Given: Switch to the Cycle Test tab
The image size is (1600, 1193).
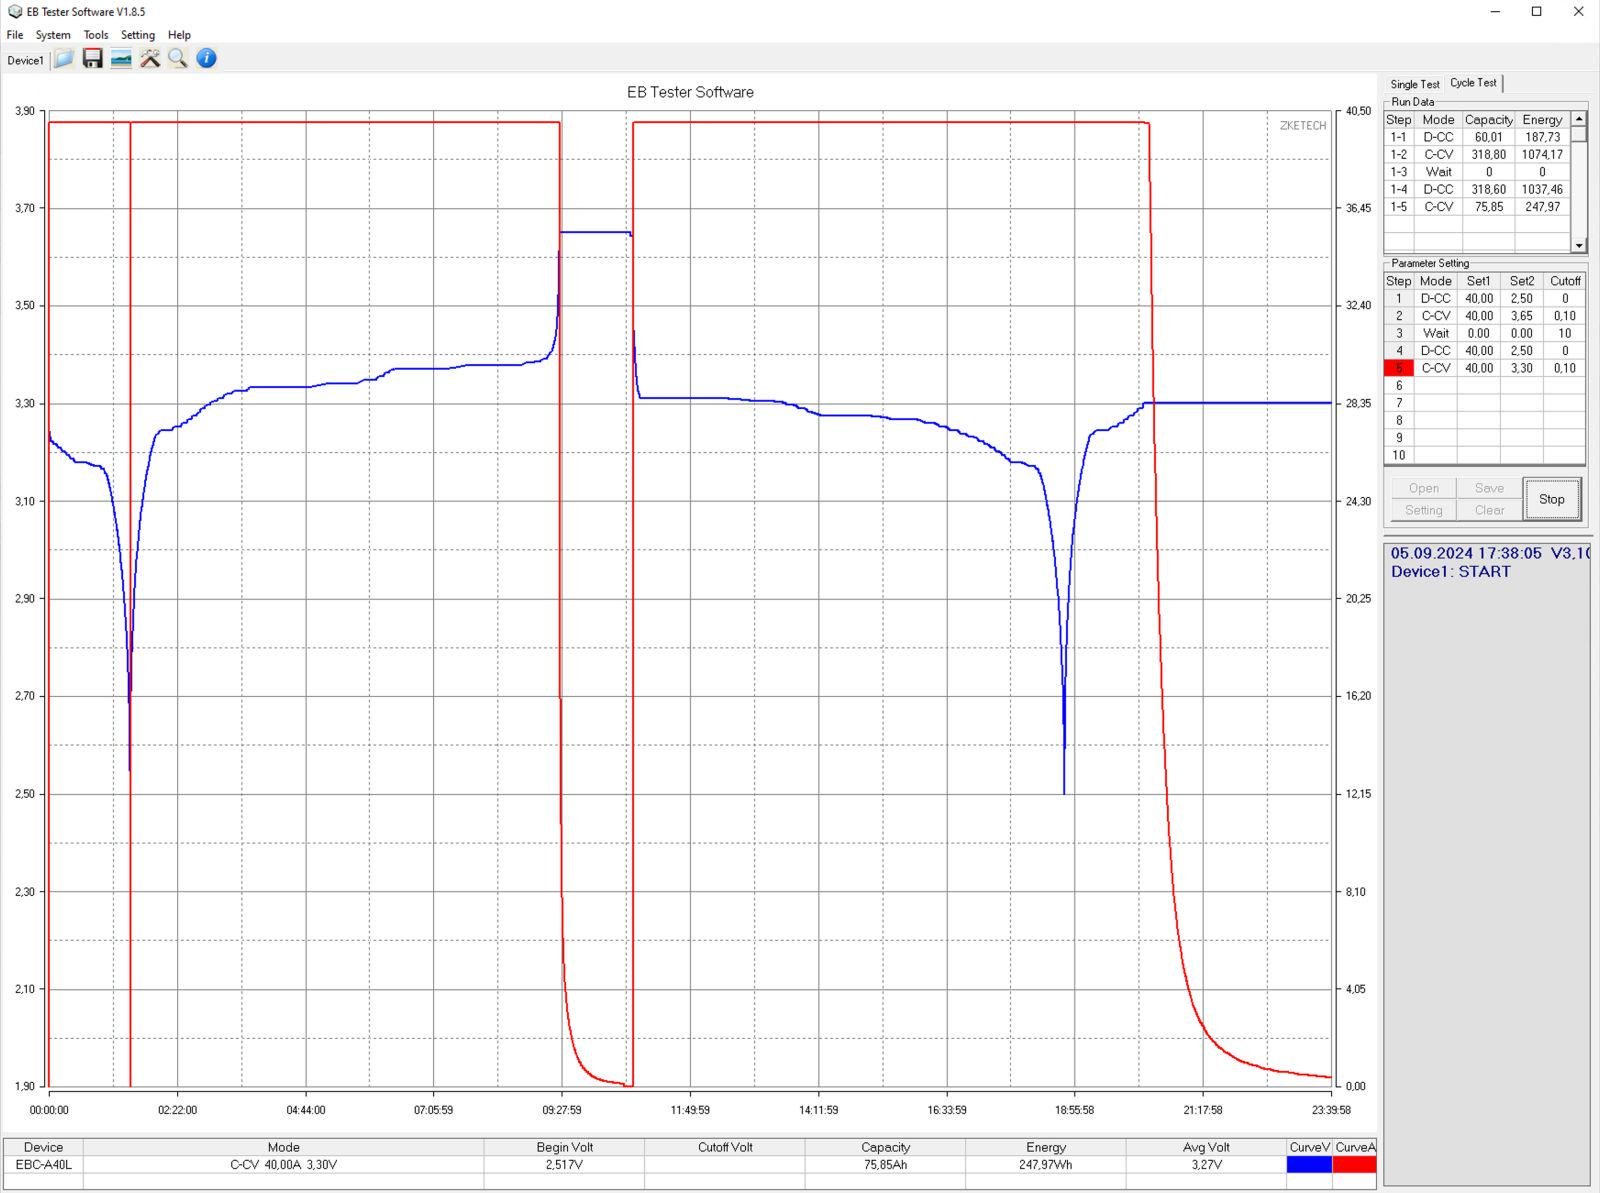Looking at the screenshot, I should coord(1473,83).
